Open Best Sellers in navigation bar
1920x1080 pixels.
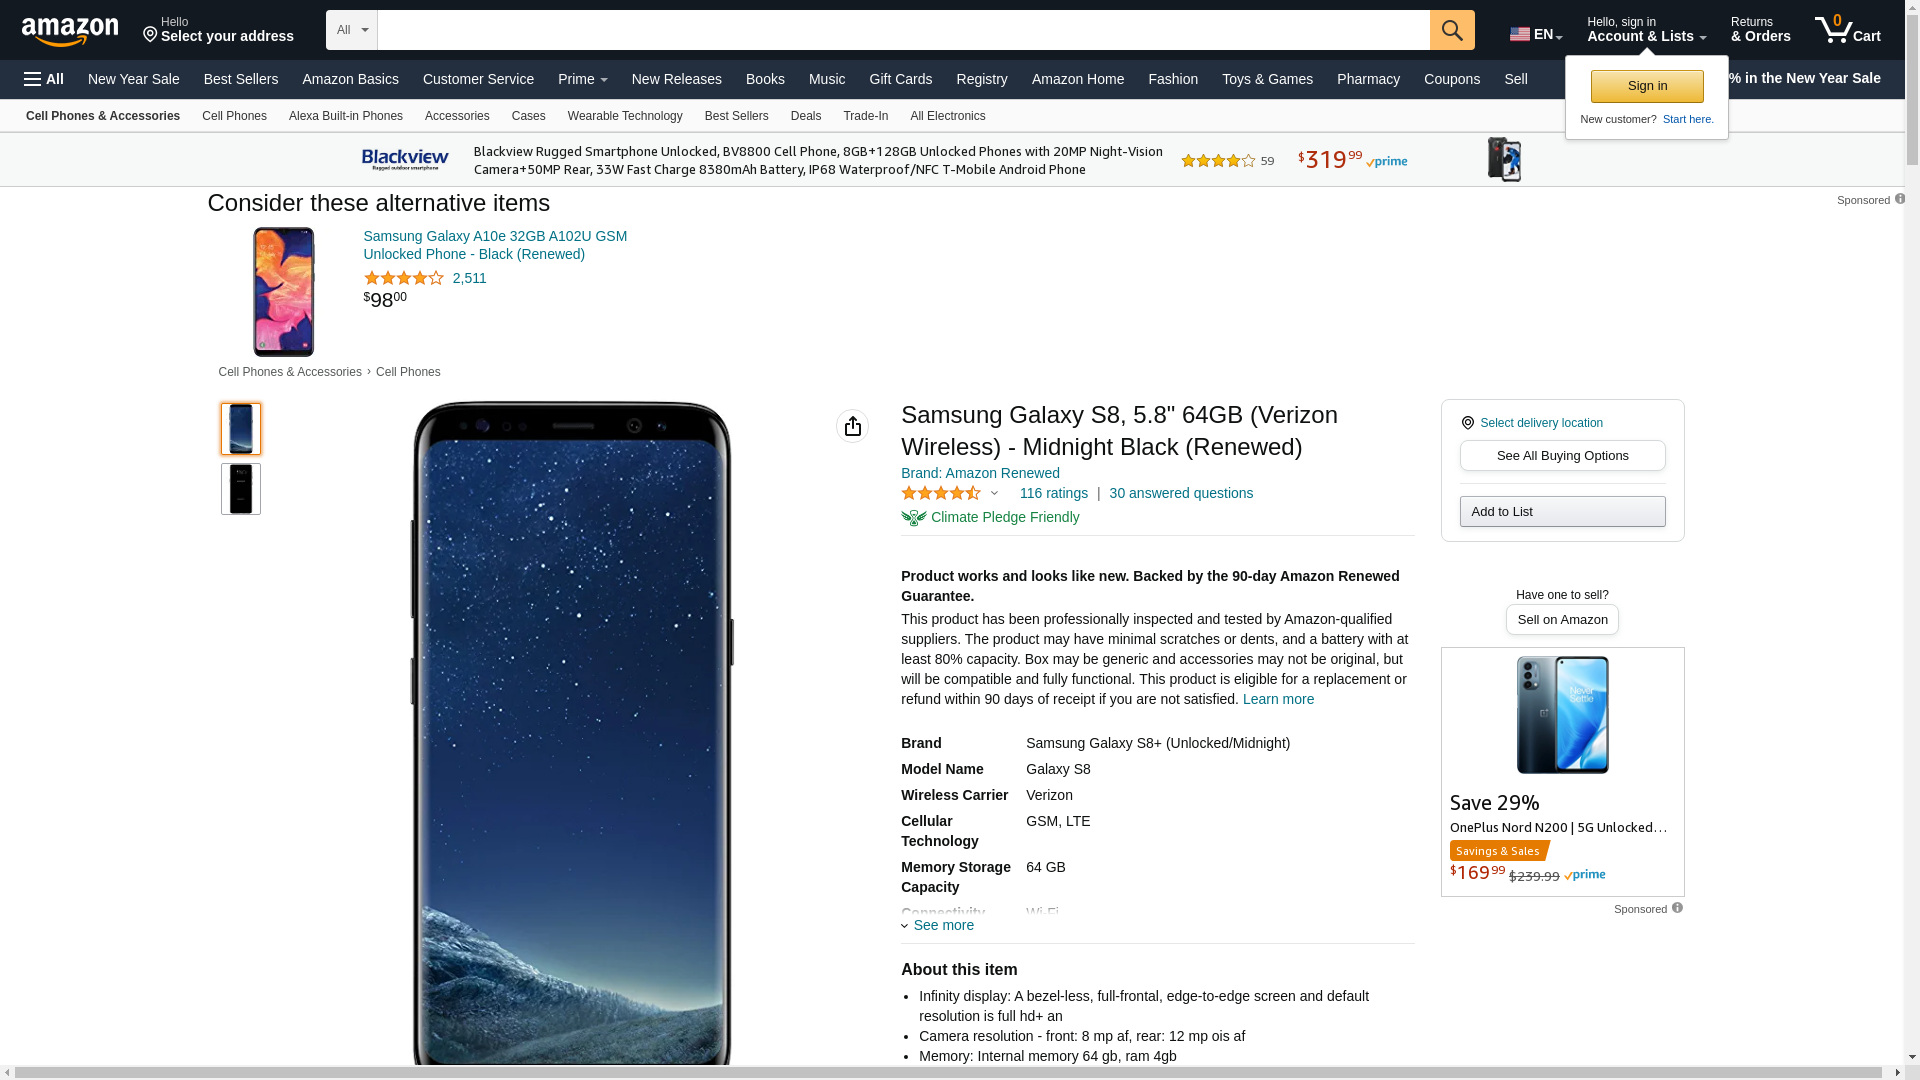(x=241, y=79)
